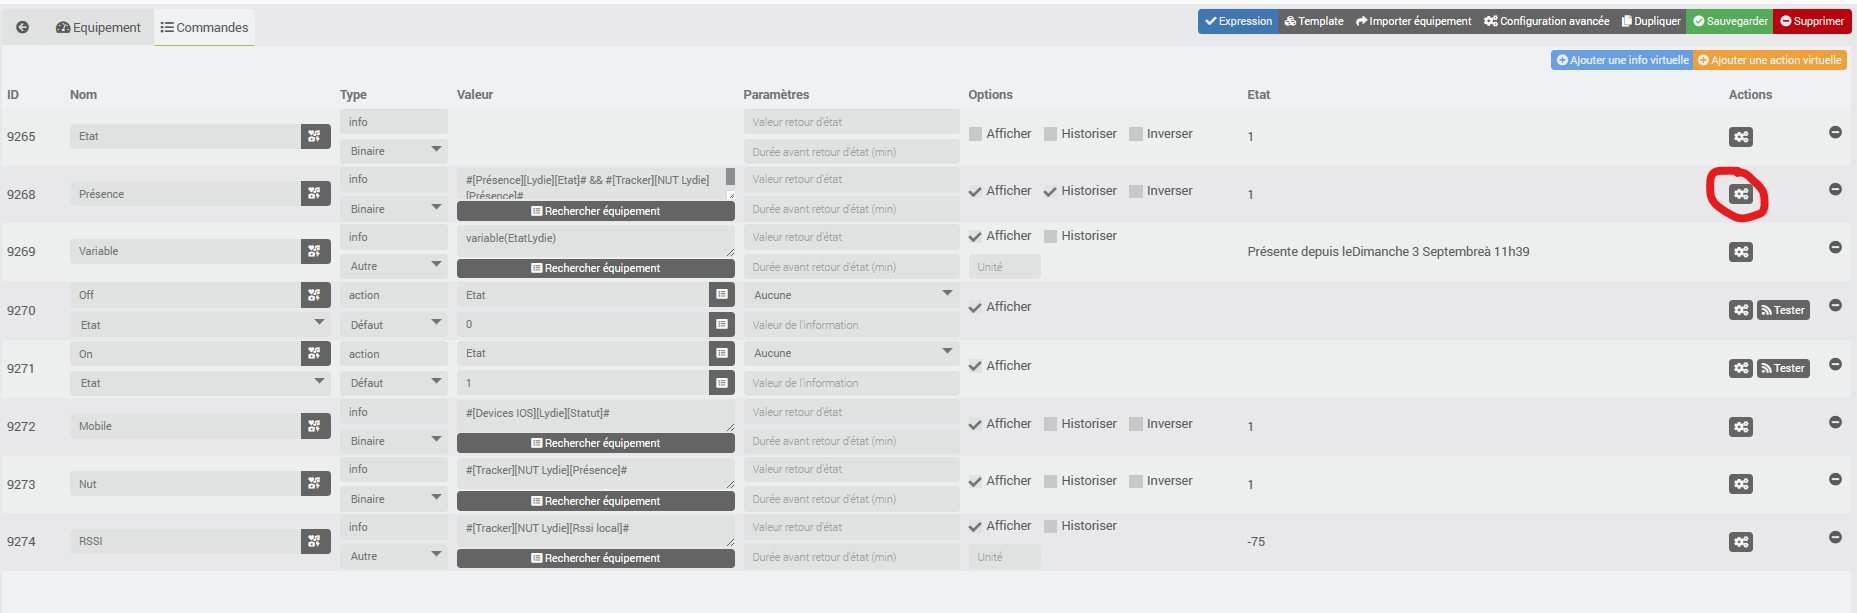This screenshot has width=1857, height=613.
Task: Click icon picker button beside Variable name
Action: coord(315,251)
